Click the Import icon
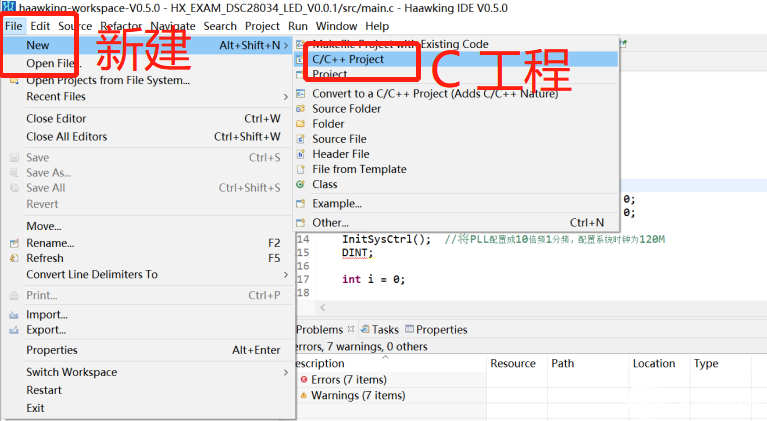 14,315
